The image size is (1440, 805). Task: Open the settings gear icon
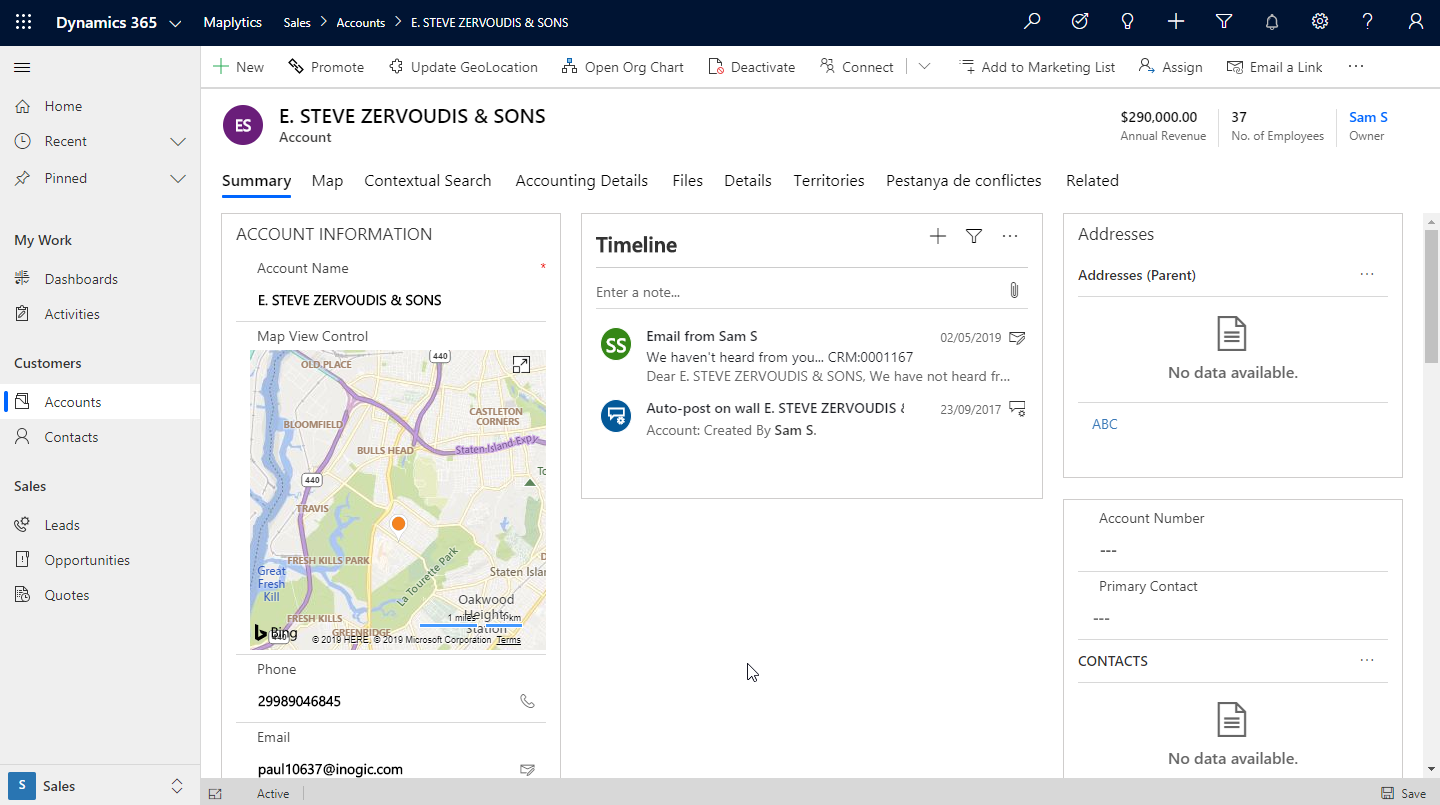1320,22
